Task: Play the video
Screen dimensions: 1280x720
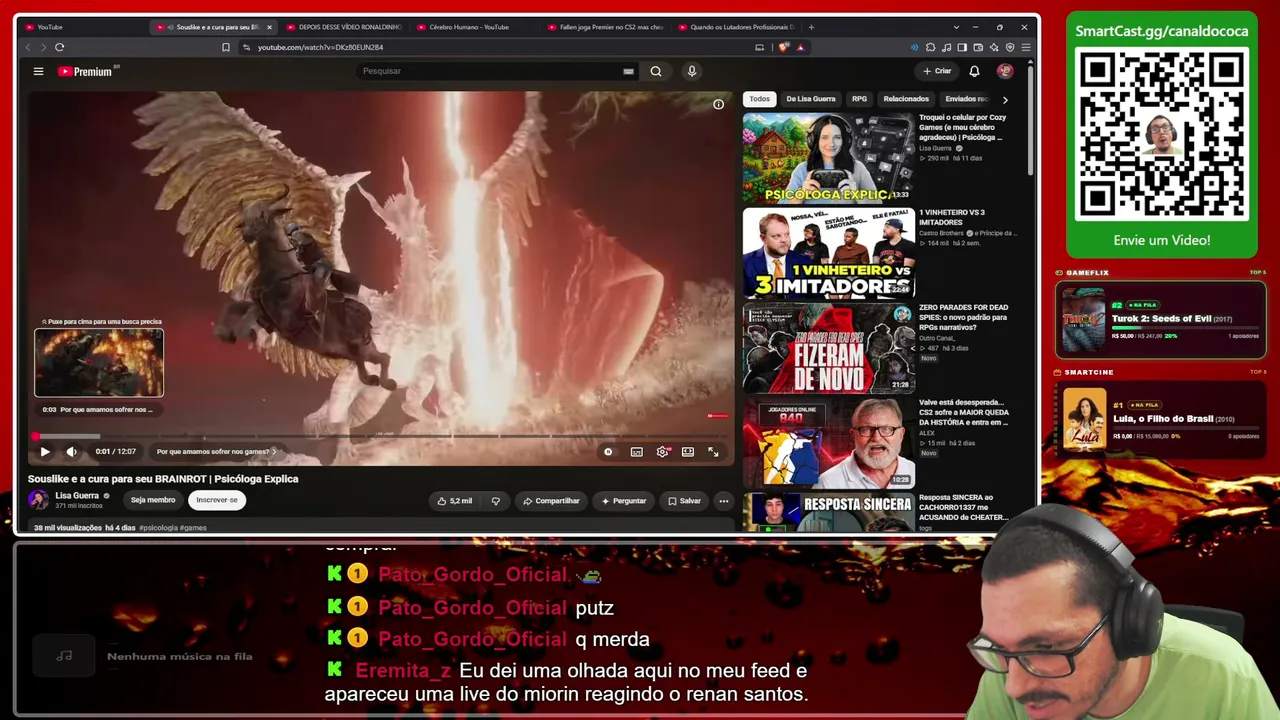Action: pyautogui.click(x=45, y=452)
